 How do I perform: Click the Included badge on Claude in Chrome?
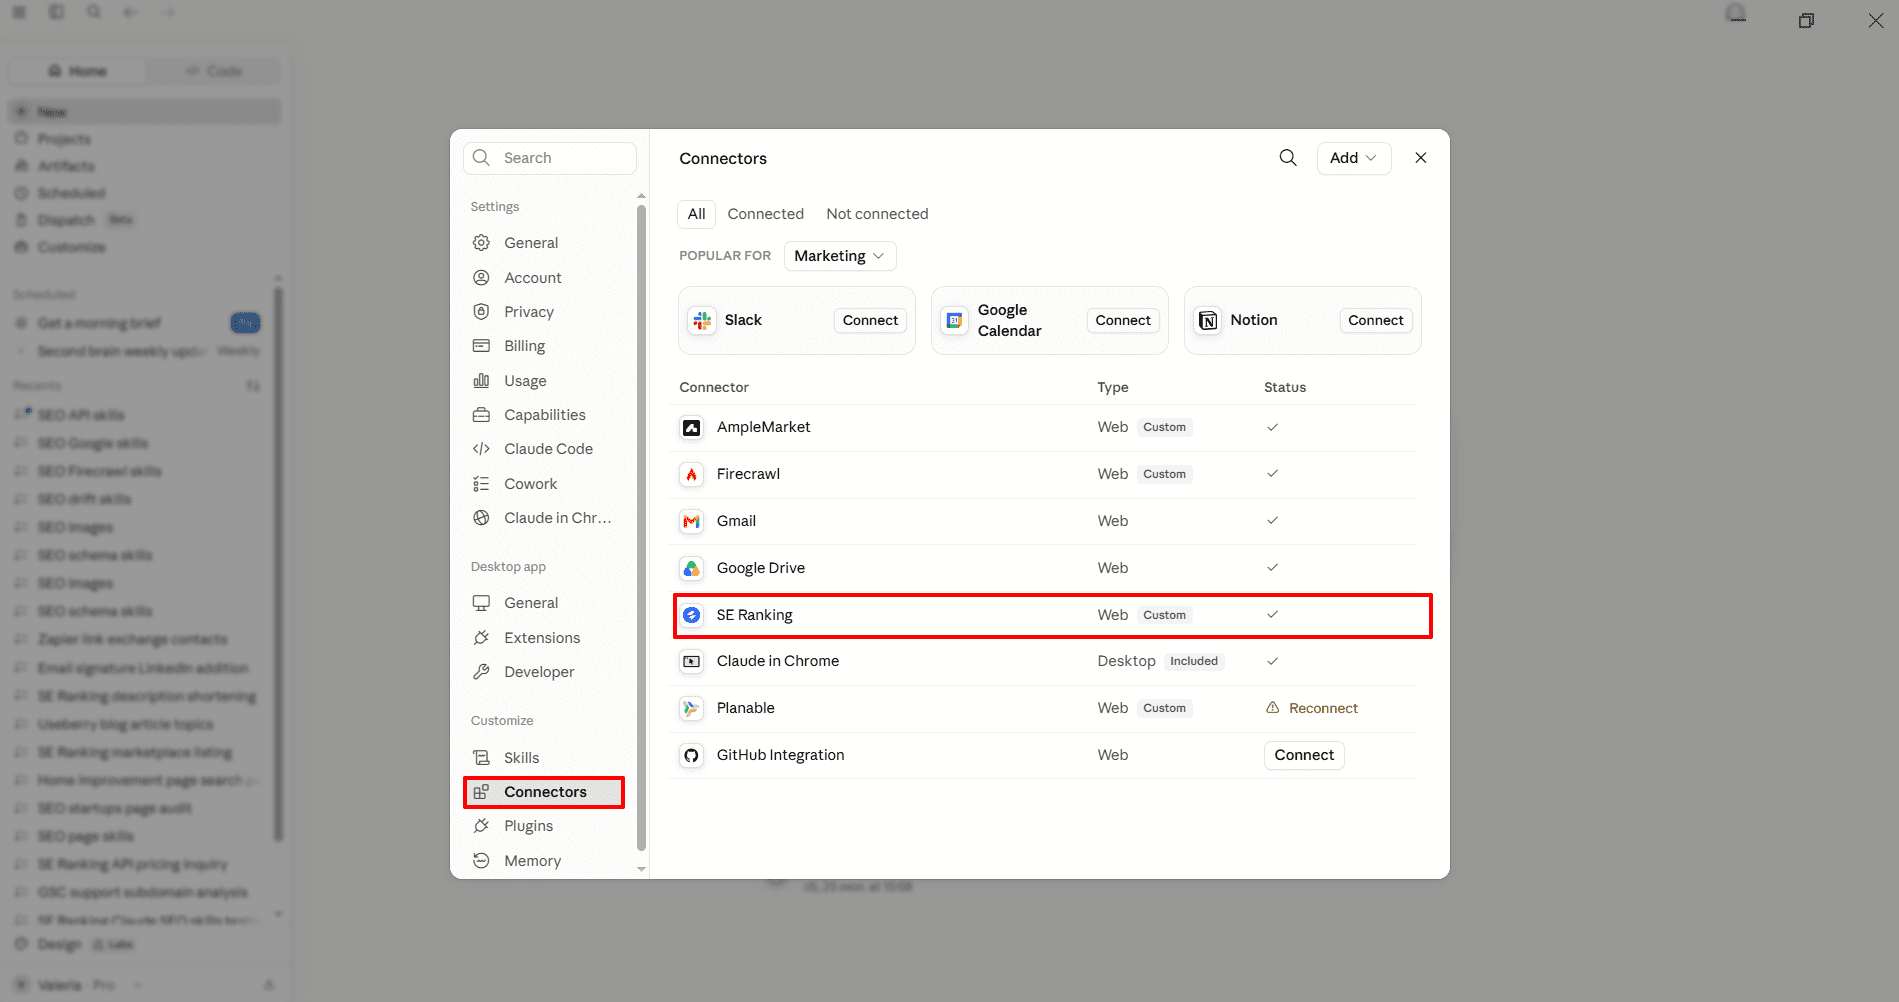[1194, 661]
